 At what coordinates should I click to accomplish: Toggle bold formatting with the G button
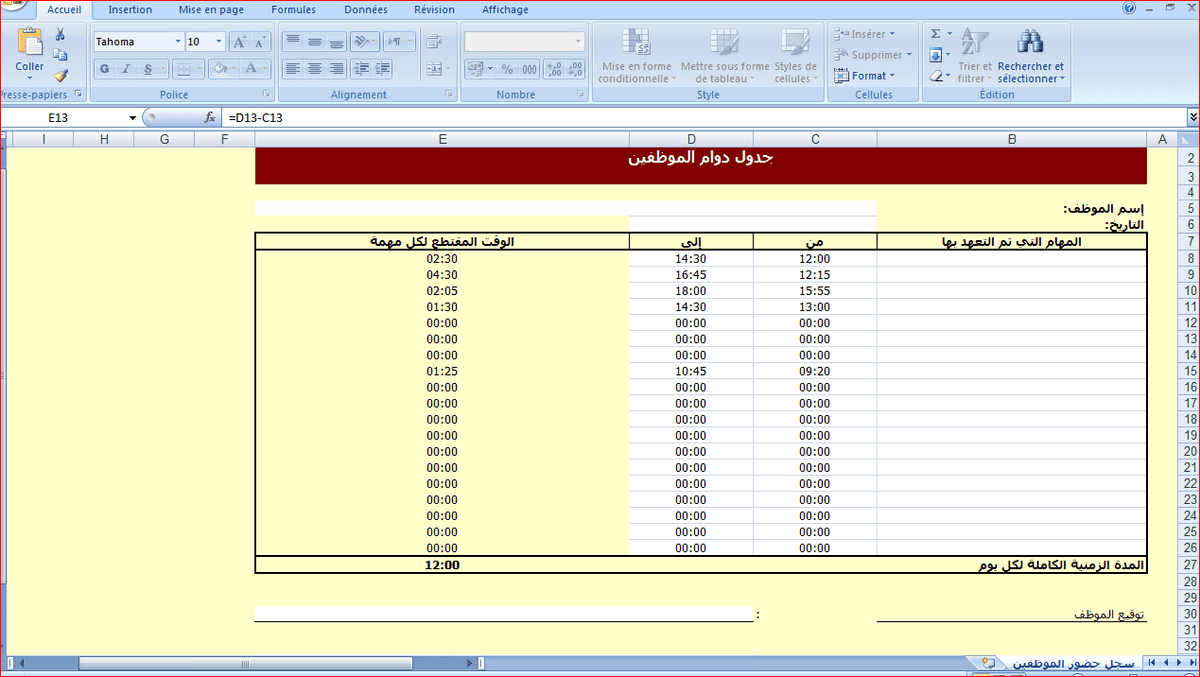(x=104, y=69)
